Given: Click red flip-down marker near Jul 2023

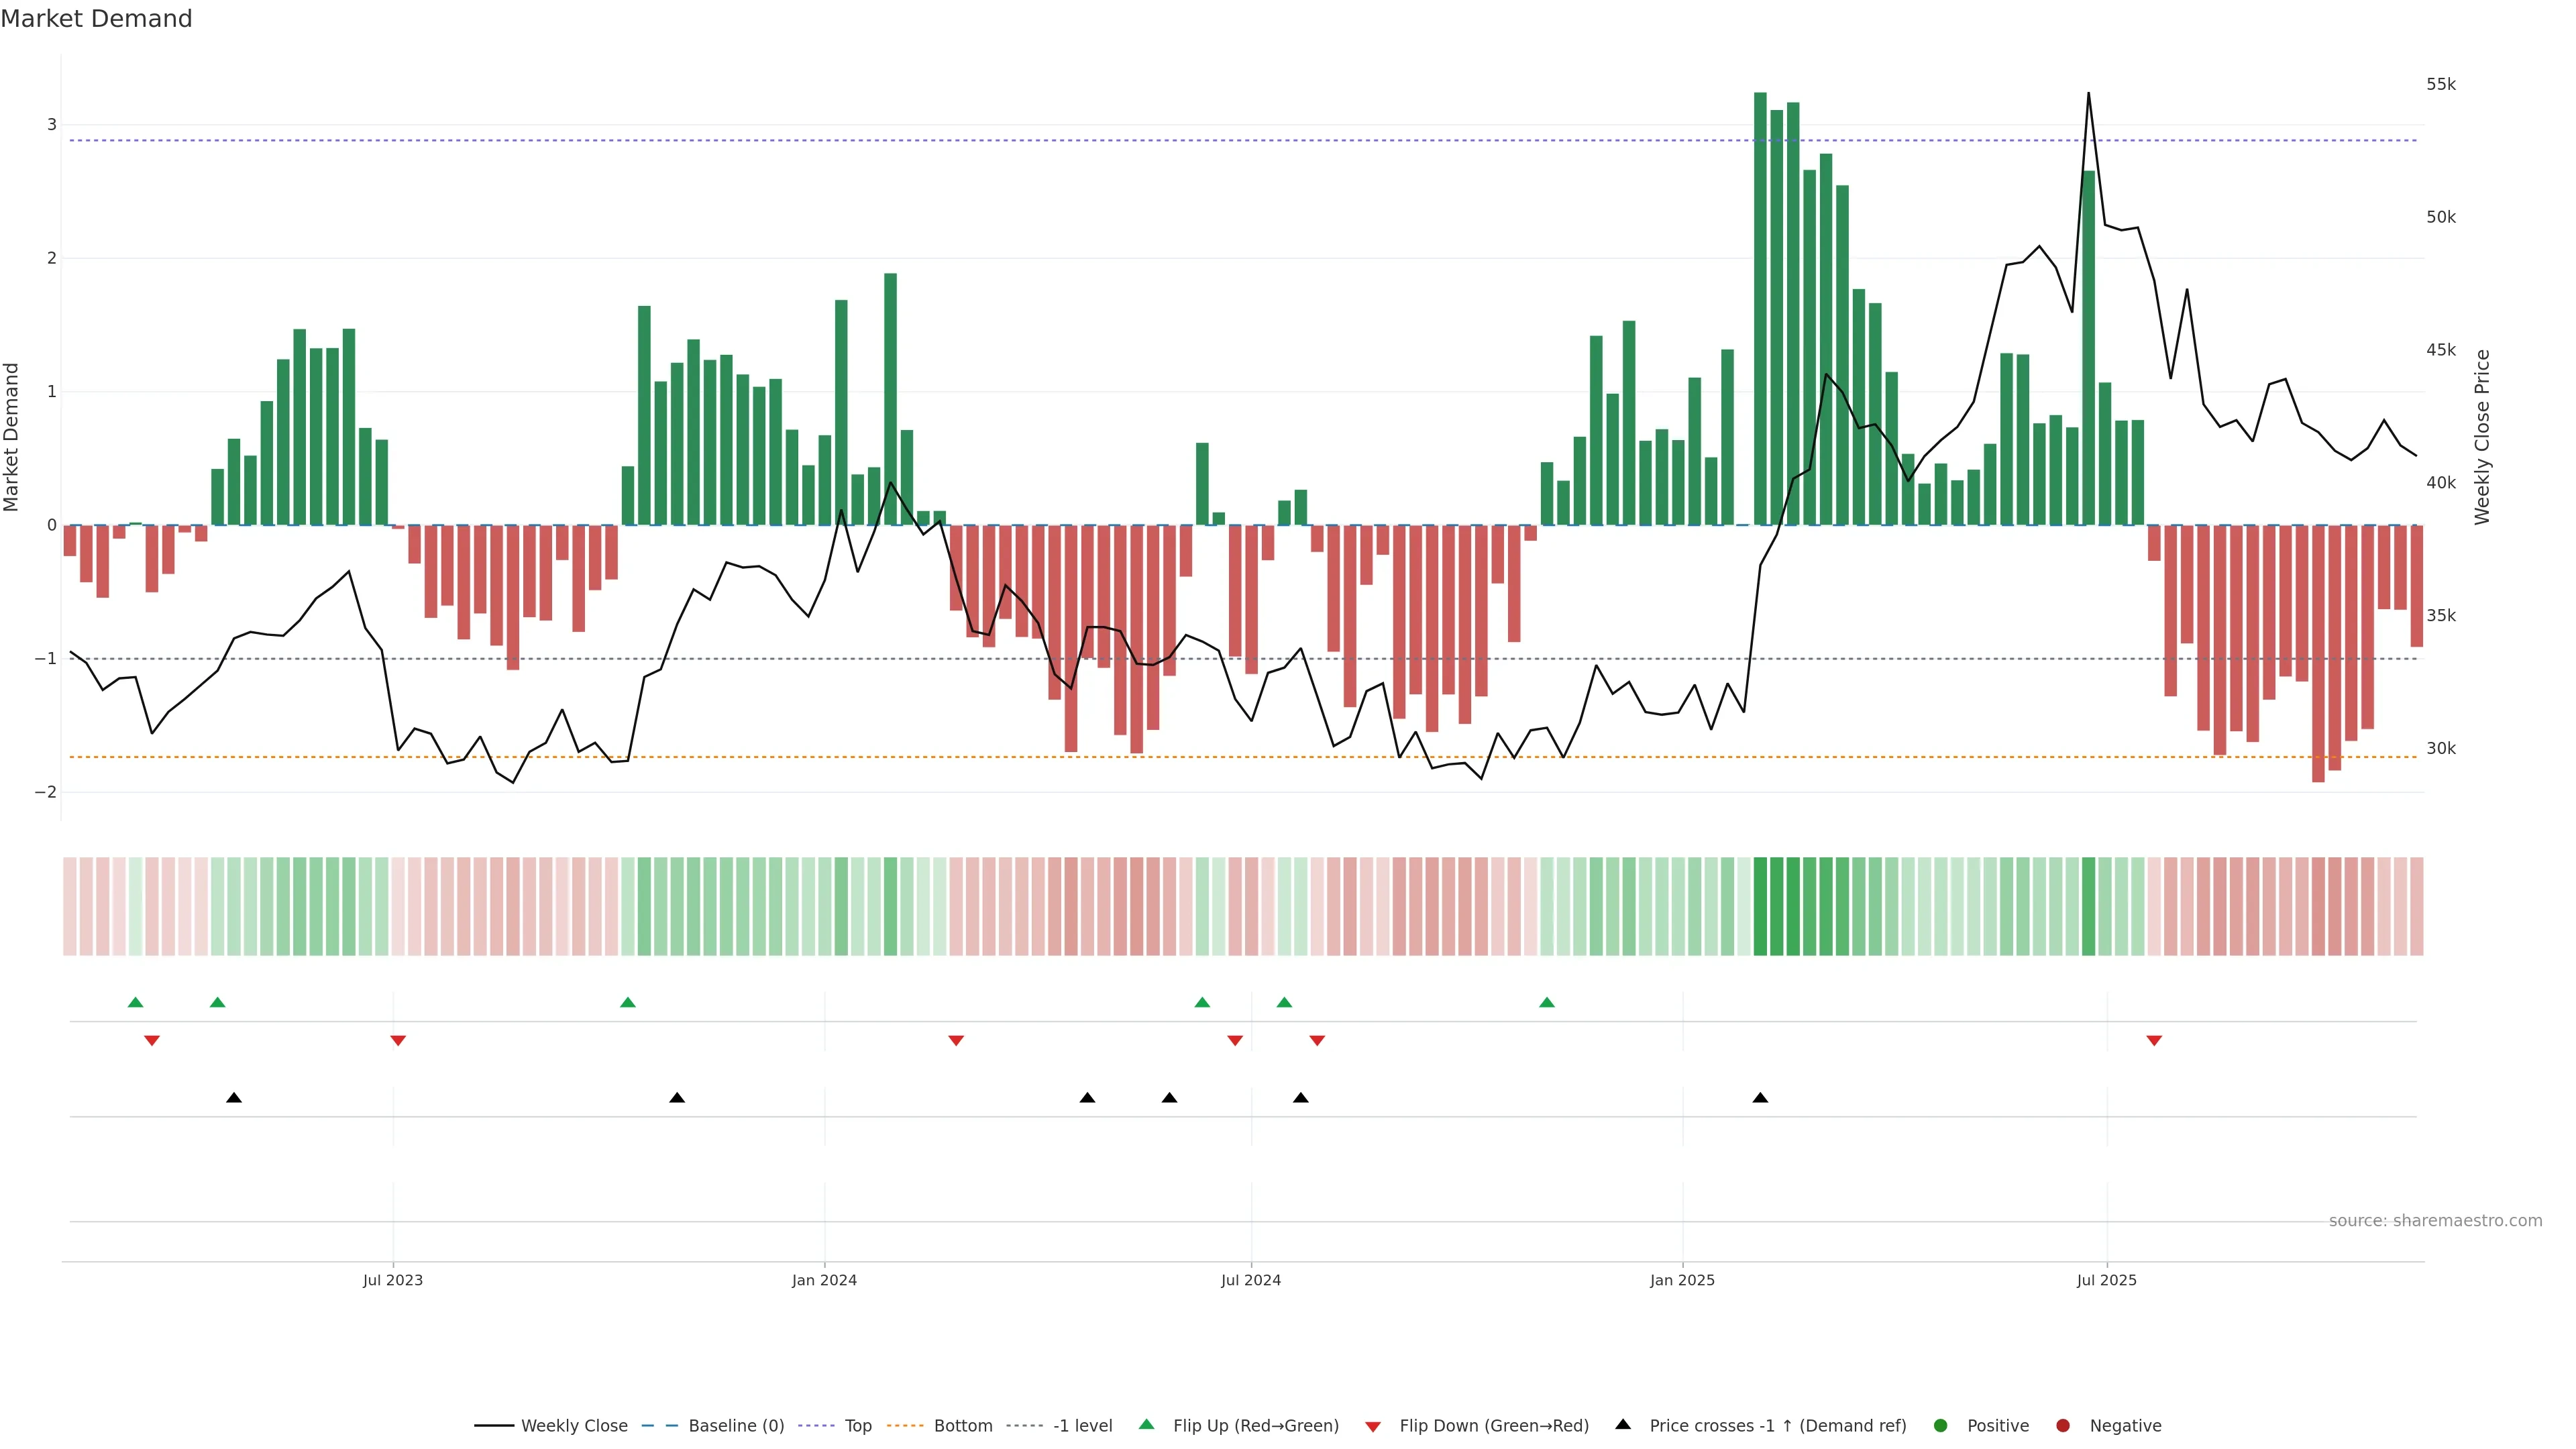Looking at the screenshot, I should pos(398,1041).
